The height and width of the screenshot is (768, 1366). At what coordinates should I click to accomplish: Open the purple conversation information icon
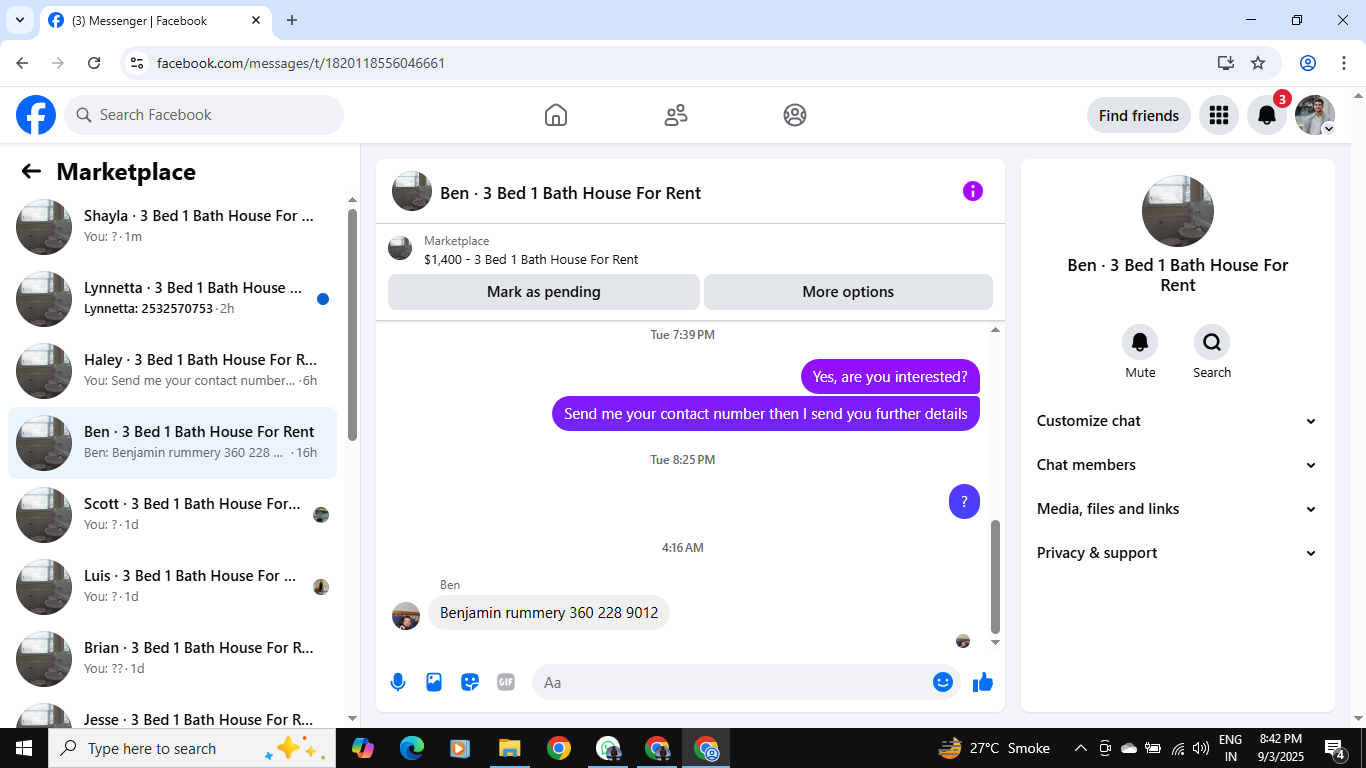coord(973,191)
